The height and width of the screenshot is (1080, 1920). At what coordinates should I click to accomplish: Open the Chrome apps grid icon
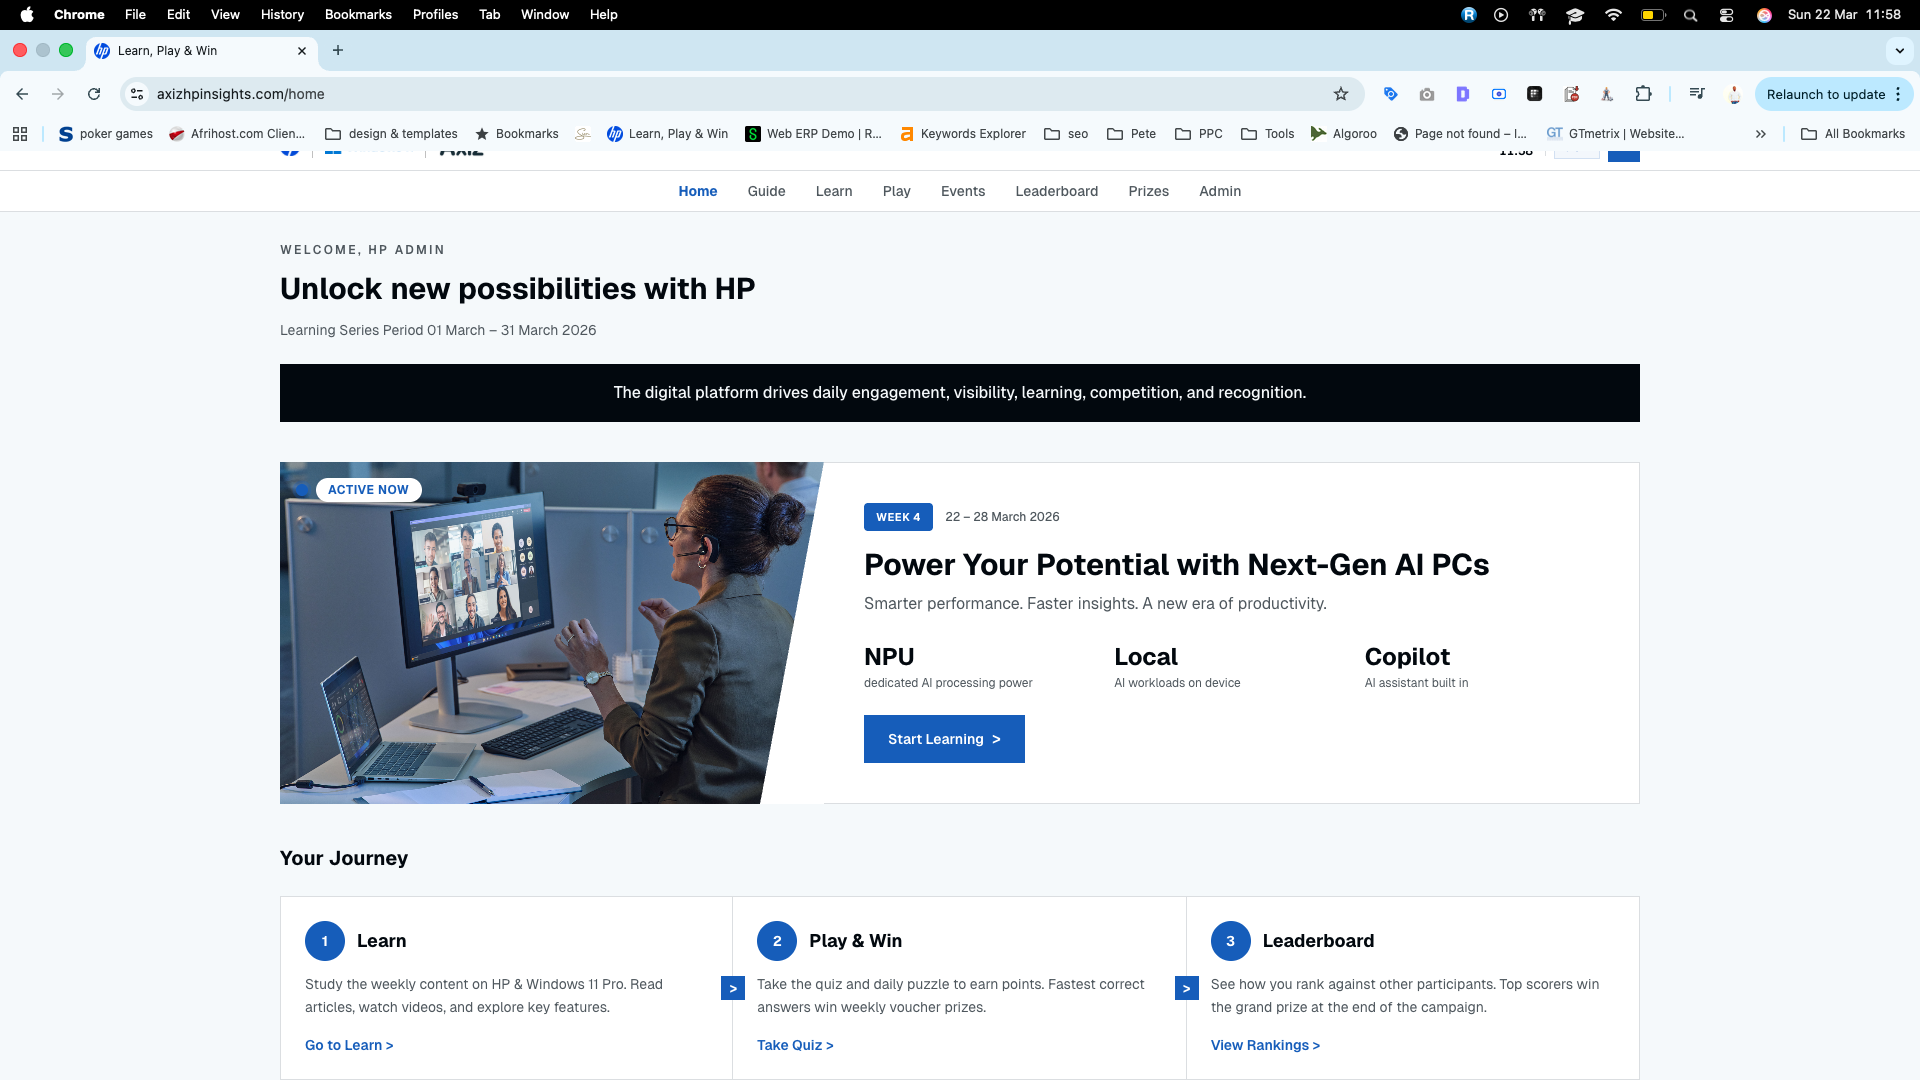20,134
